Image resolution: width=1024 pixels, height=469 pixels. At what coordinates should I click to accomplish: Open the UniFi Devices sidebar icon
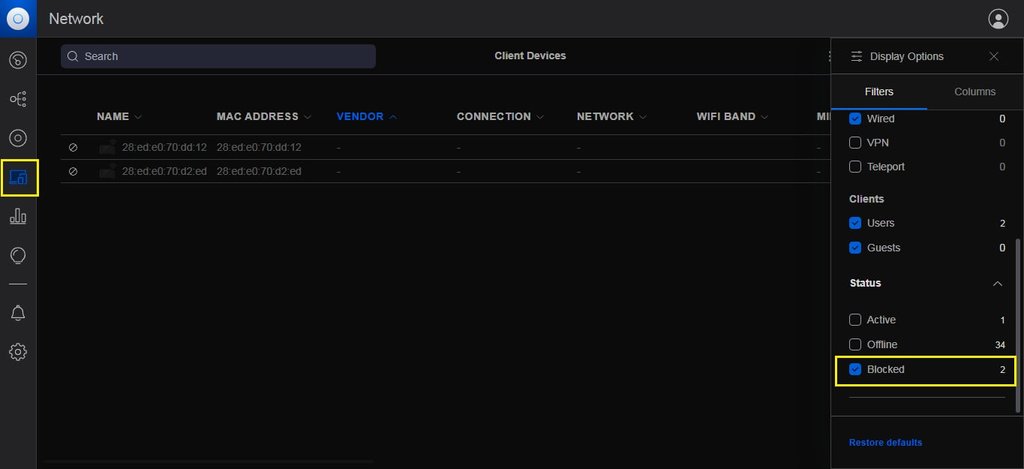18,138
